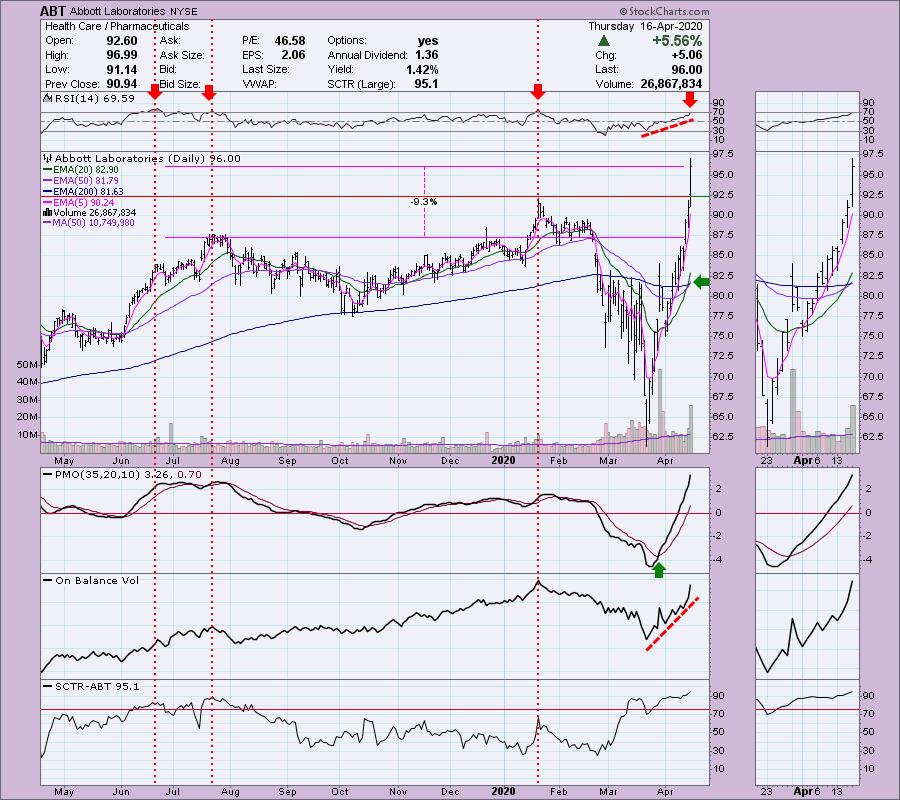This screenshot has height=800, width=900.
Task: Click the ABT ticker symbol in the header
Action: [x=52, y=11]
